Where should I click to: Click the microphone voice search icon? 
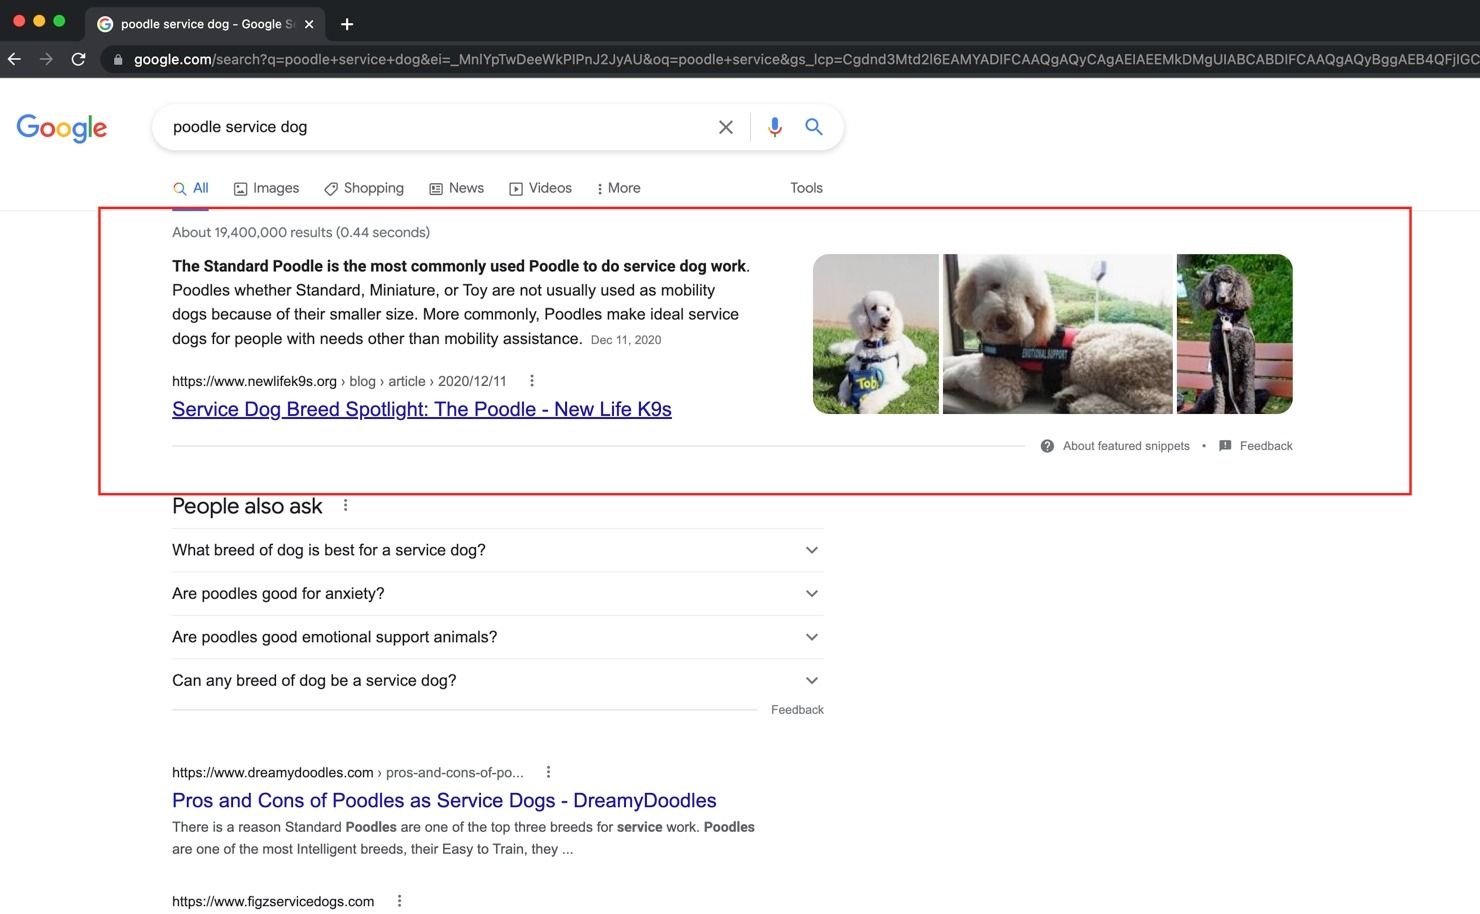(x=774, y=127)
